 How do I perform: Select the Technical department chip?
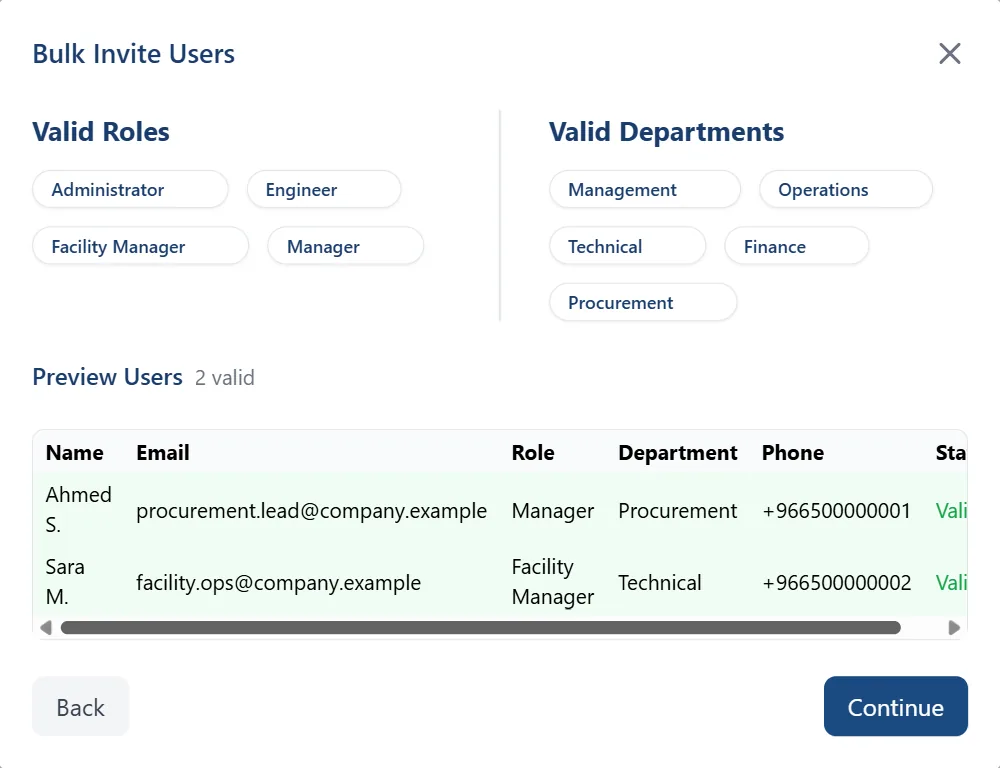click(x=628, y=246)
